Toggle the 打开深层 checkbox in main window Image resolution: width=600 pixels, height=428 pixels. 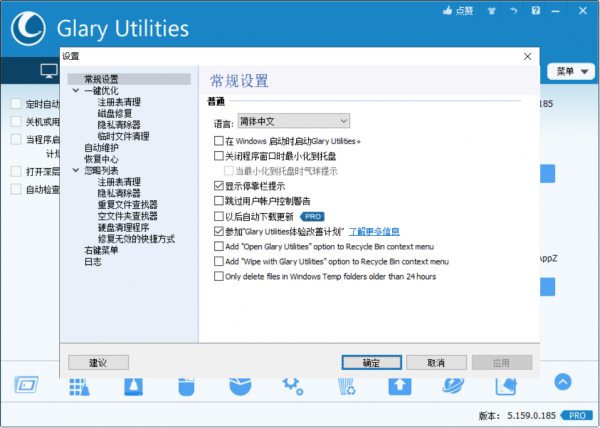[x=16, y=171]
